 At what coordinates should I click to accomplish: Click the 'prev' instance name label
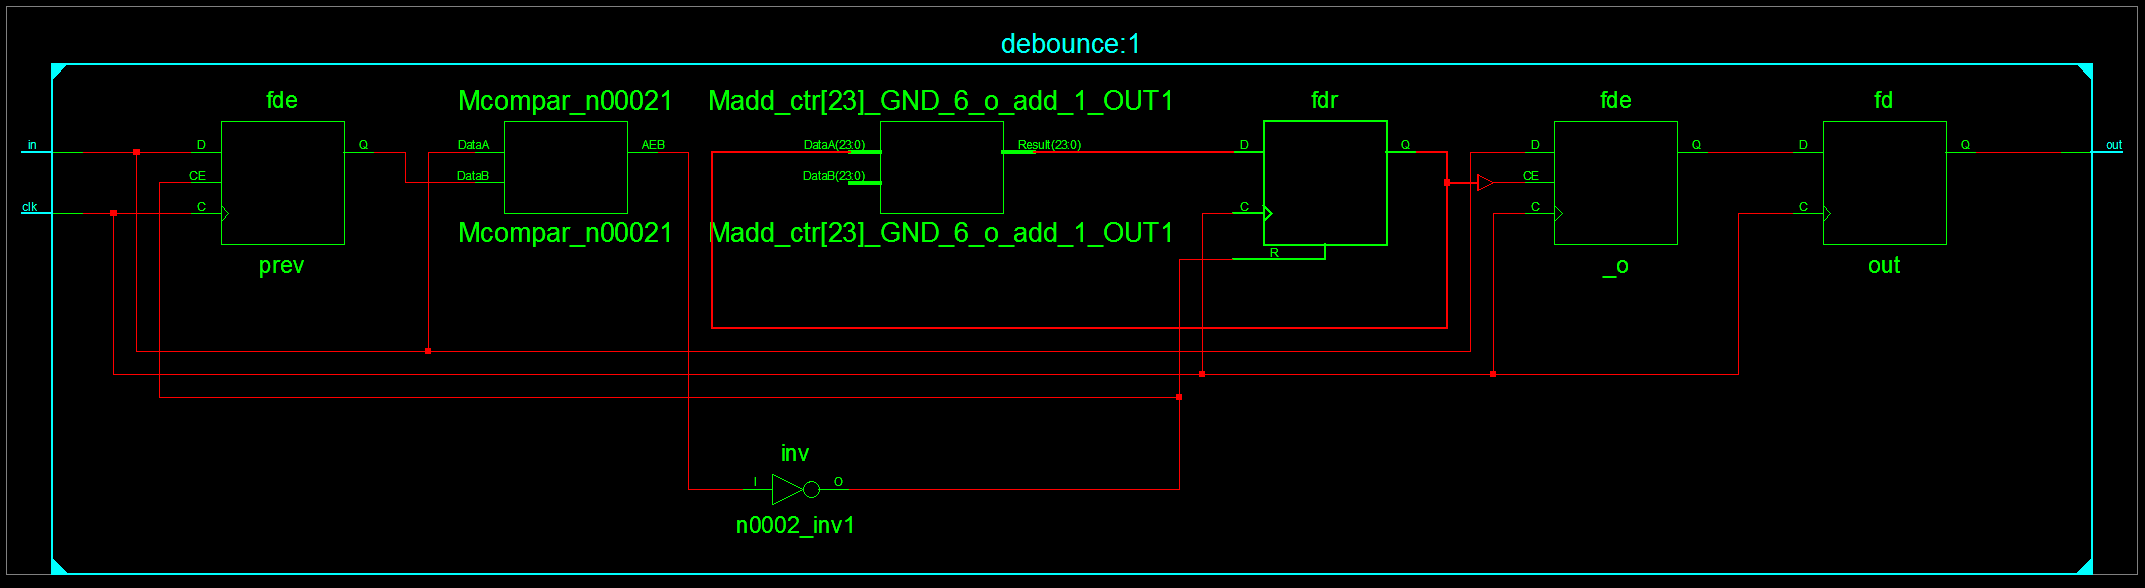click(281, 266)
